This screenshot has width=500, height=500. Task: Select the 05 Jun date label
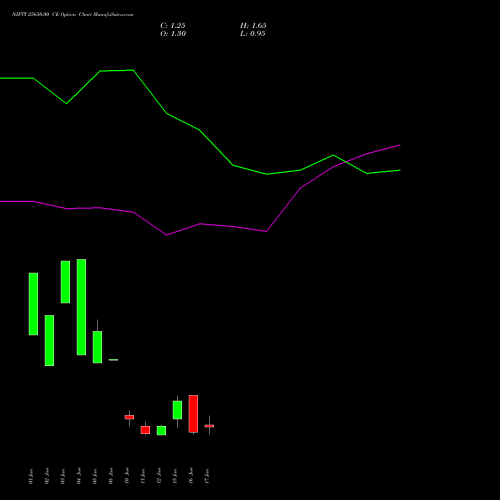[x=95, y=476]
